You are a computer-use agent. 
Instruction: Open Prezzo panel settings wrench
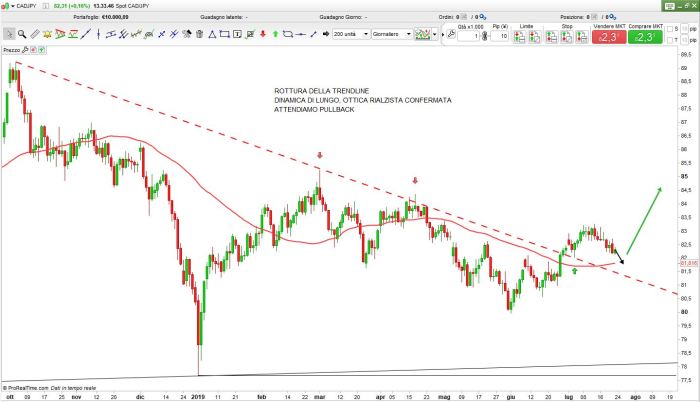(25, 49)
